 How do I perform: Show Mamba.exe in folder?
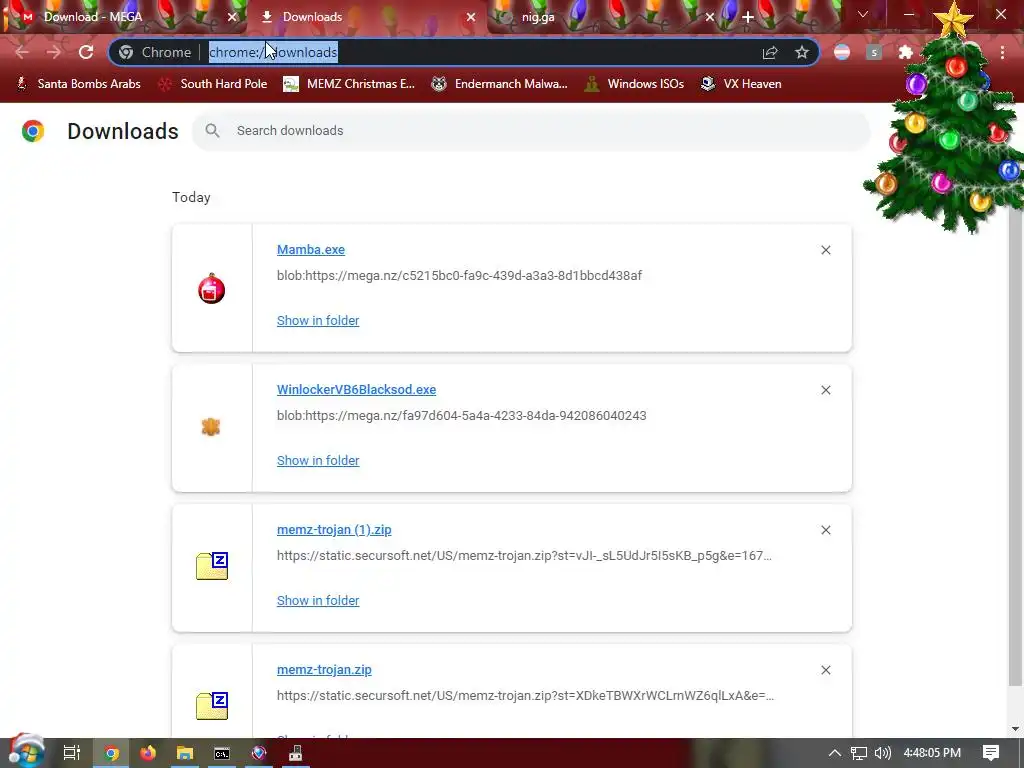318,321
